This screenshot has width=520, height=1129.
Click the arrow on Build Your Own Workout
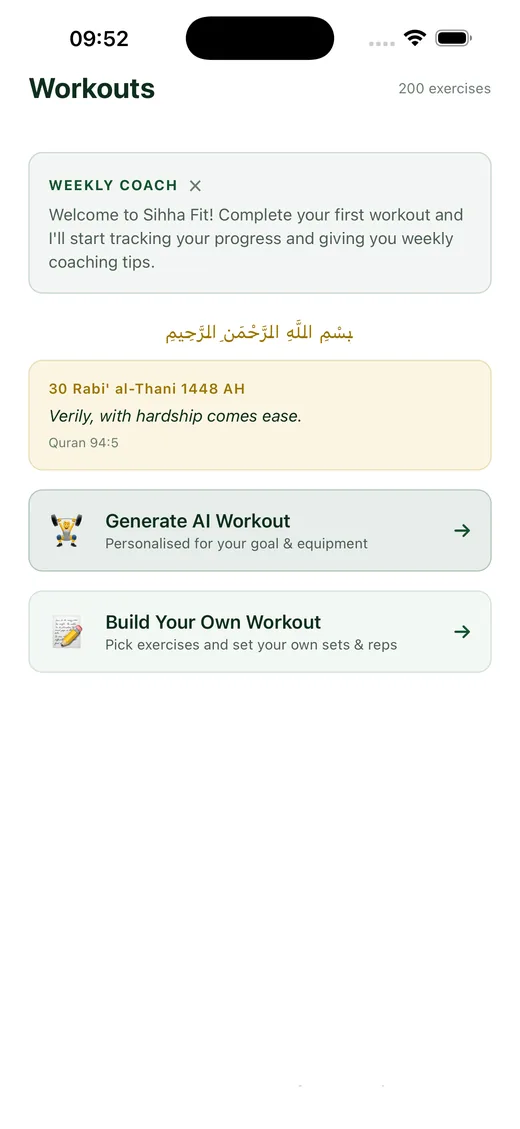click(462, 631)
